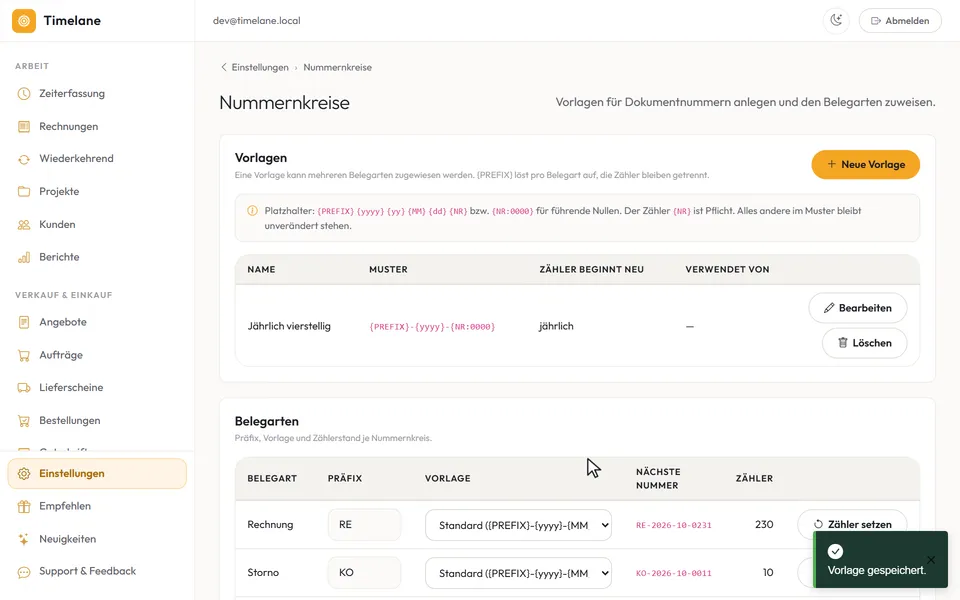Navigate to Angebote
Image resolution: width=960 pixels, height=600 pixels.
coord(62,322)
